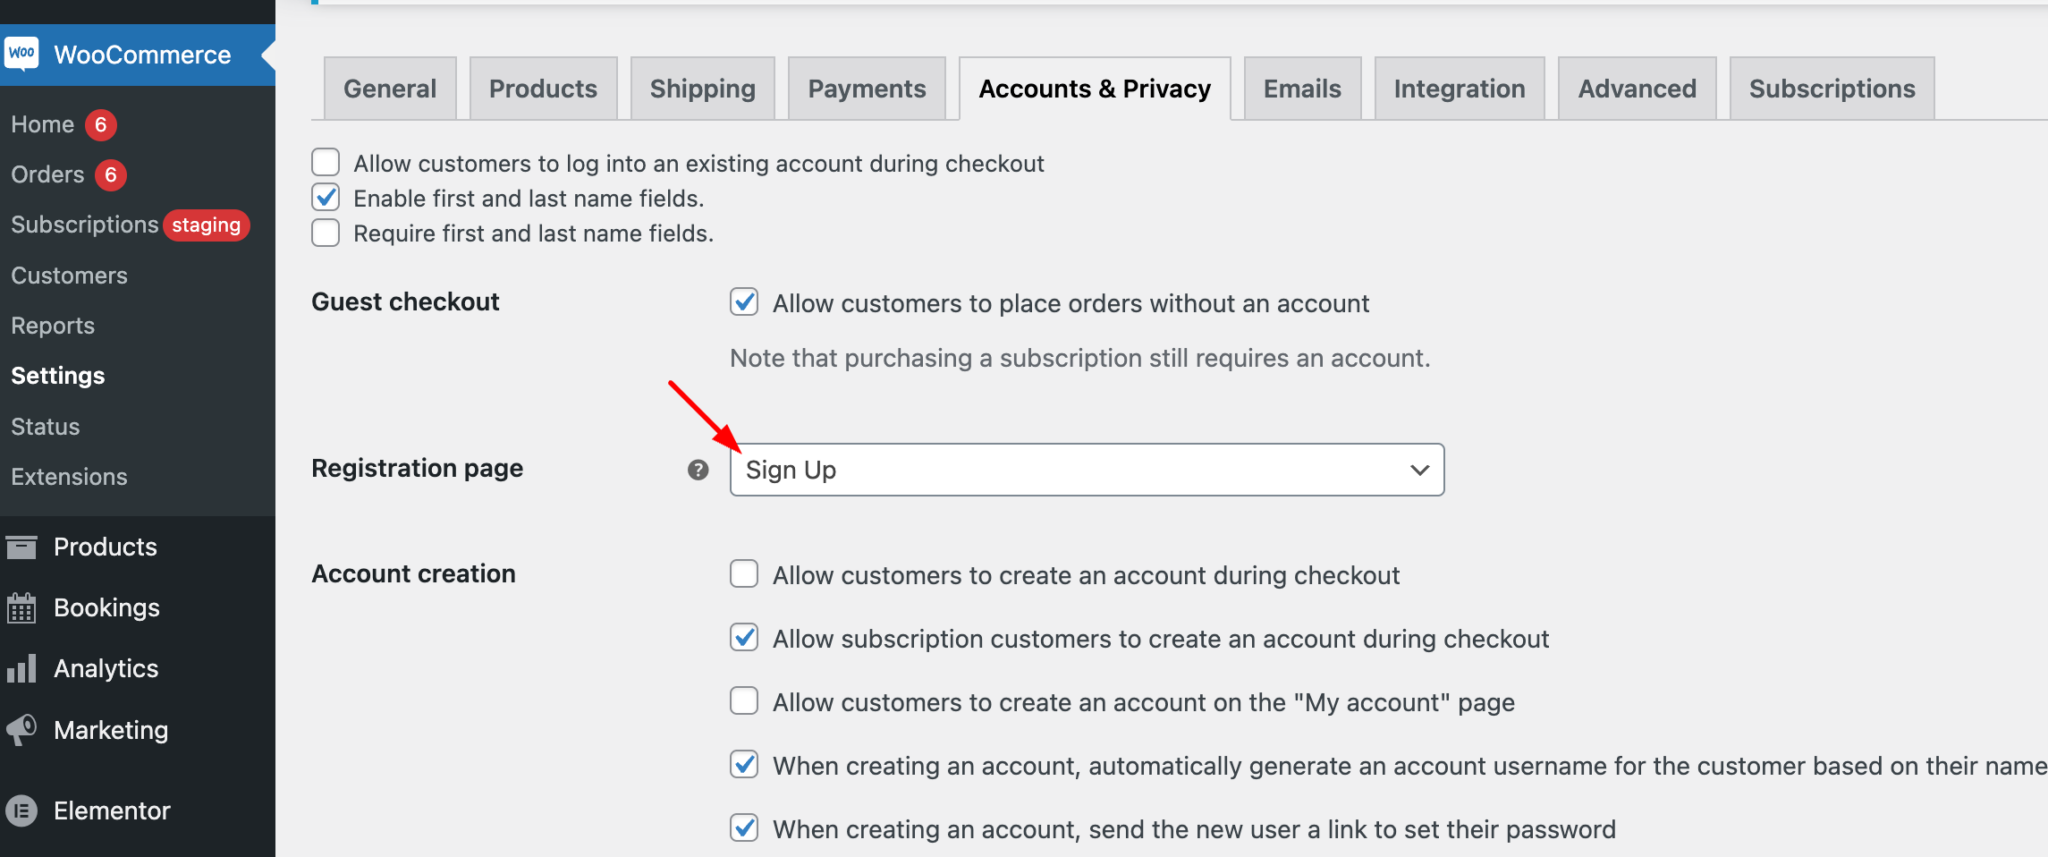2048x857 pixels.
Task: Expand the Registration page select chevron
Action: tap(1419, 469)
